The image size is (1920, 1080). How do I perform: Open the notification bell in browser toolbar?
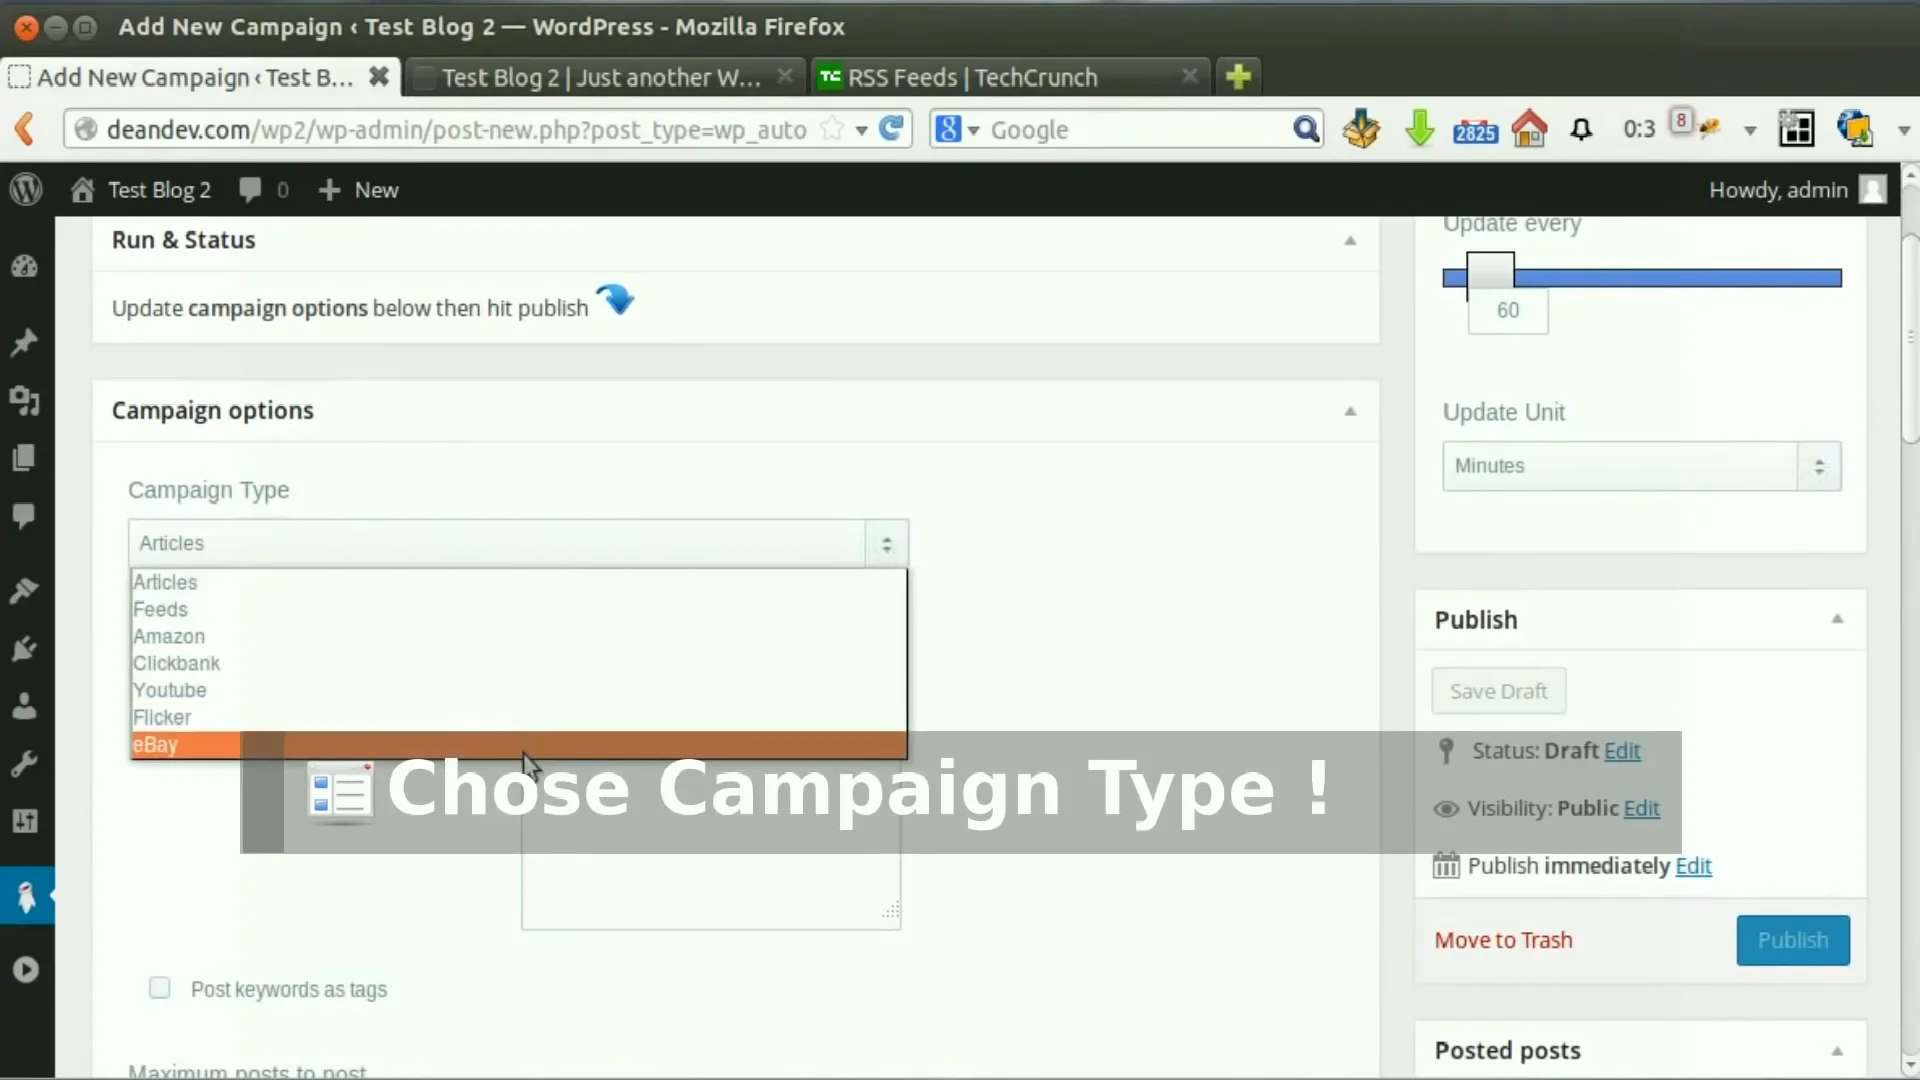(x=1581, y=129)
